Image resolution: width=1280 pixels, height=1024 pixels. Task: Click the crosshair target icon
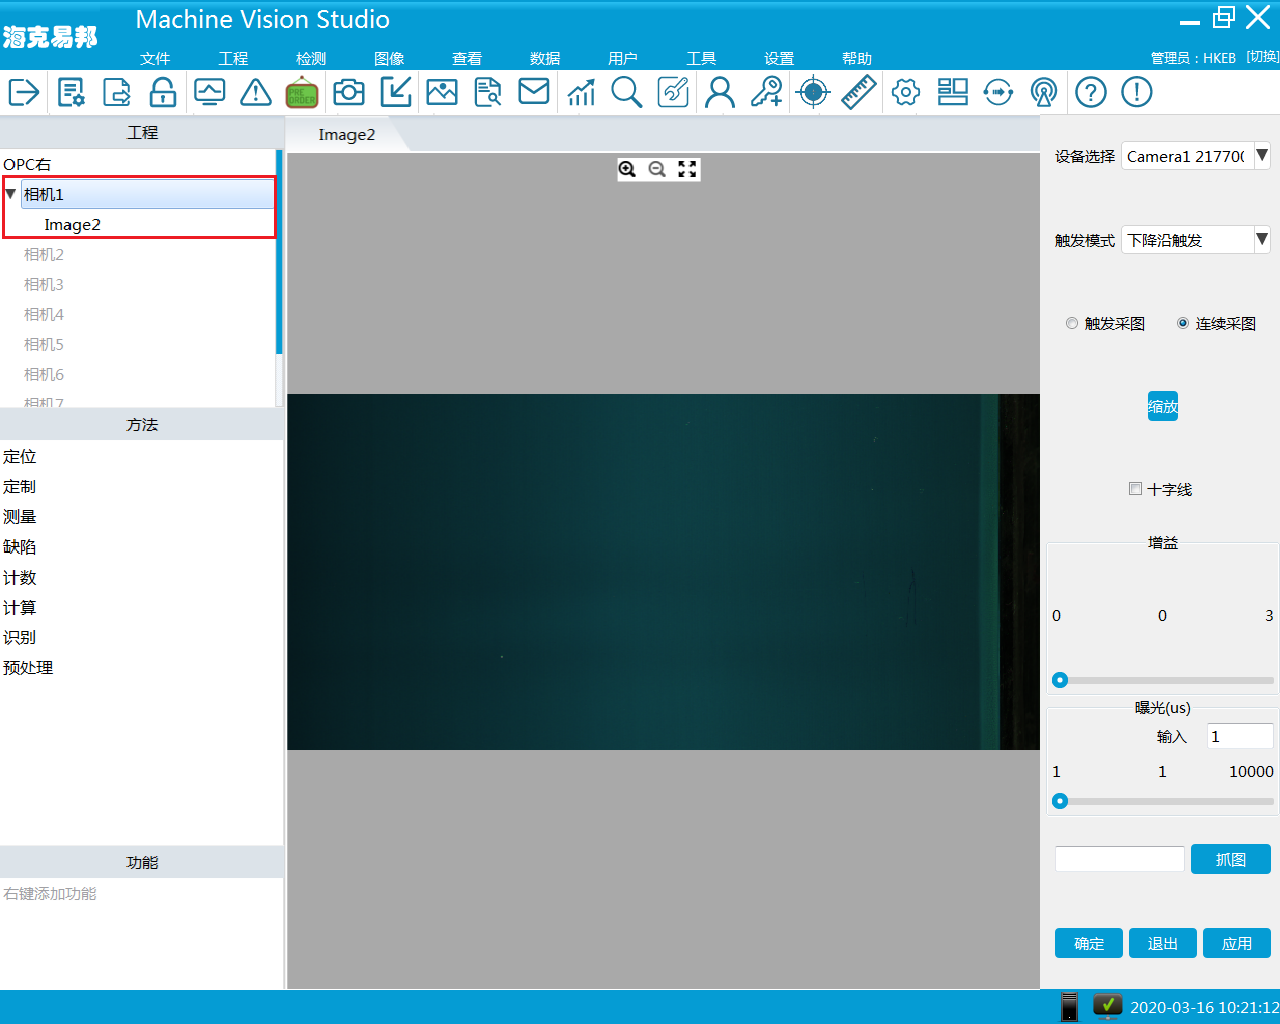tap(813, 92)
